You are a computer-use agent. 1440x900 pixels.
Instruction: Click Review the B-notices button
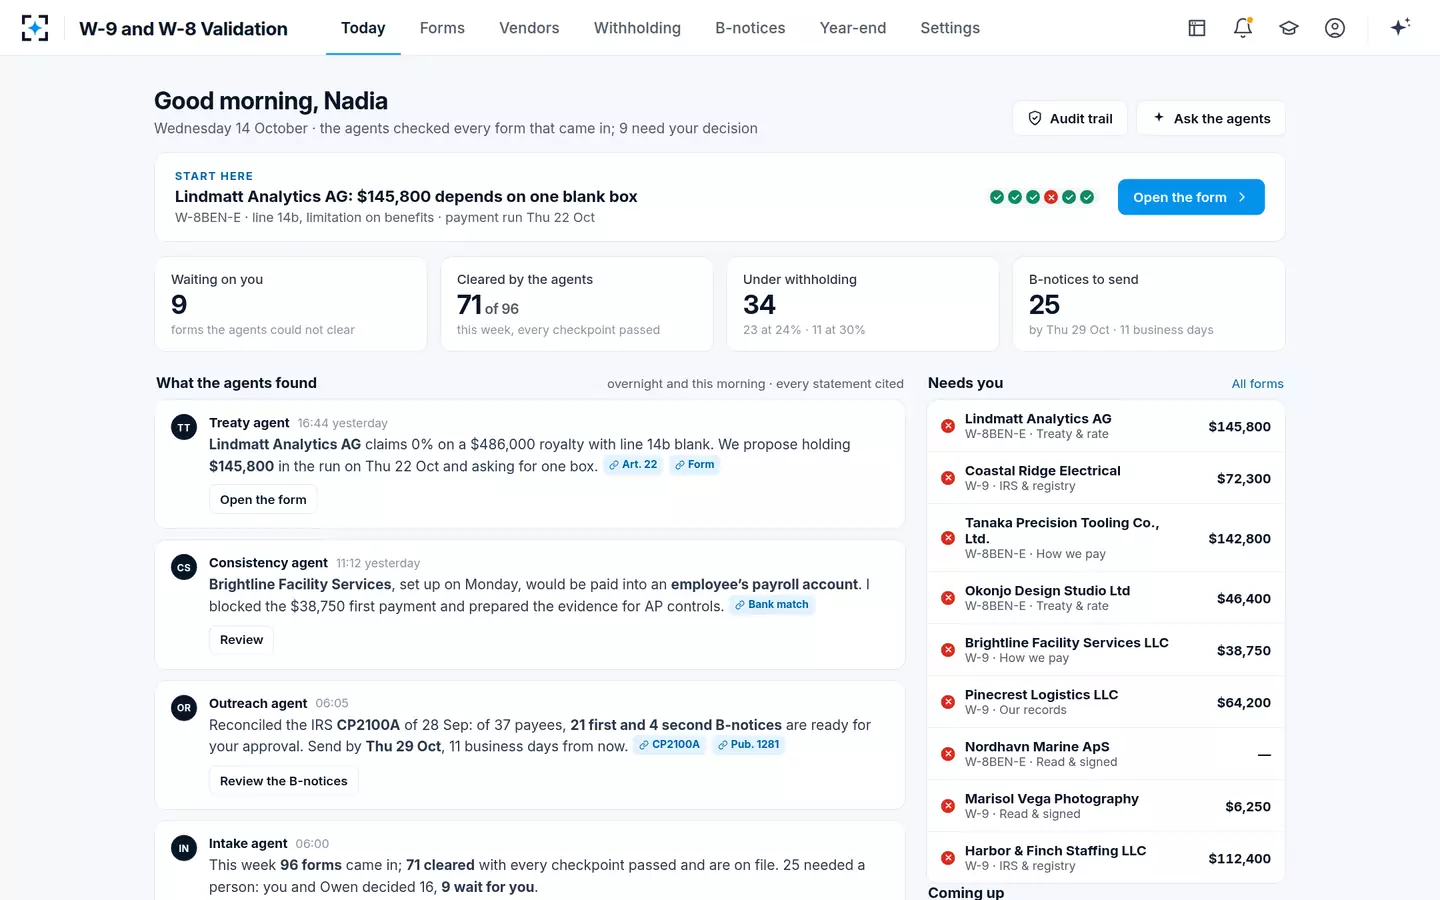(x=284, y=781)
